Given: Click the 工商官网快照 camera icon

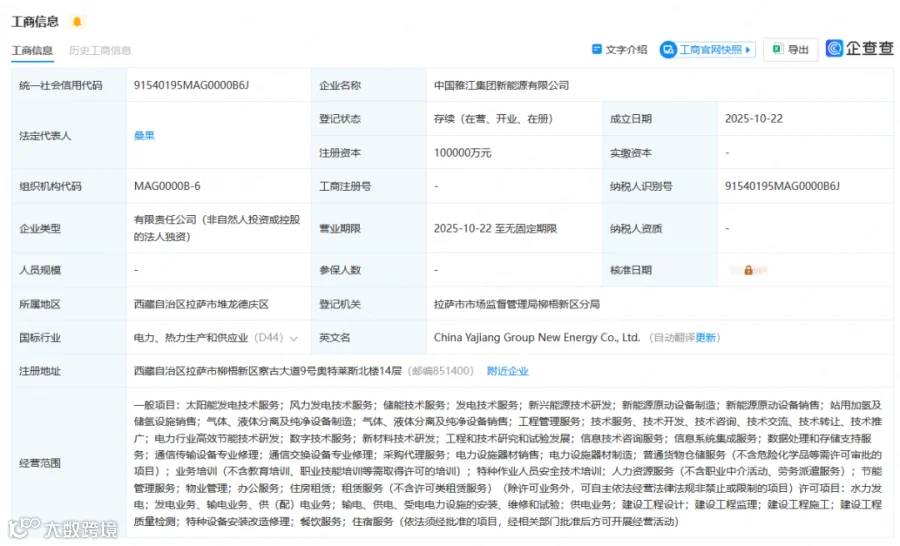Looking at the screenshot, I should [x=668, y=50].
